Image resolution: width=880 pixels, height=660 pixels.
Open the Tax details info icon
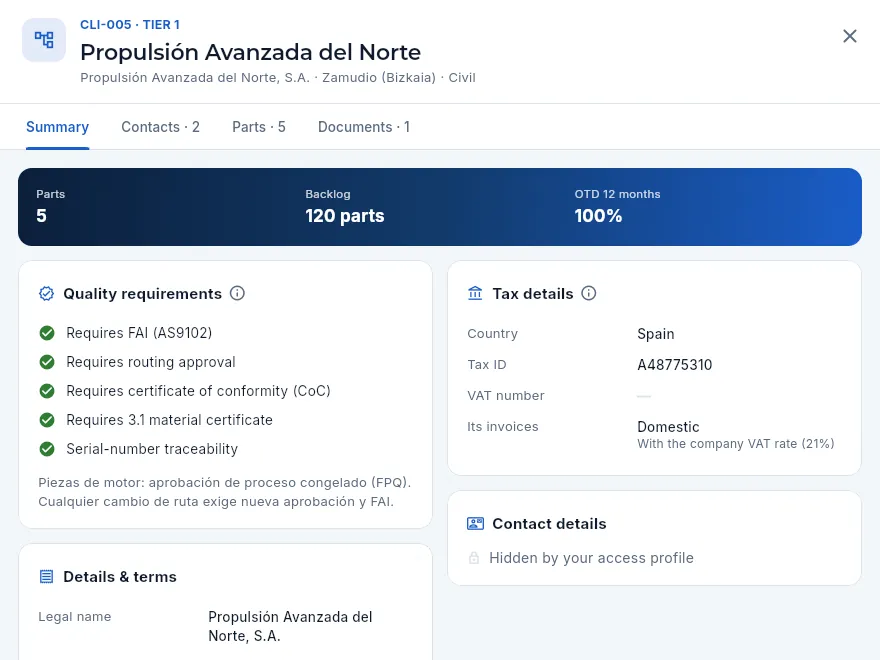pyautogui.click(x=589, y=293)
